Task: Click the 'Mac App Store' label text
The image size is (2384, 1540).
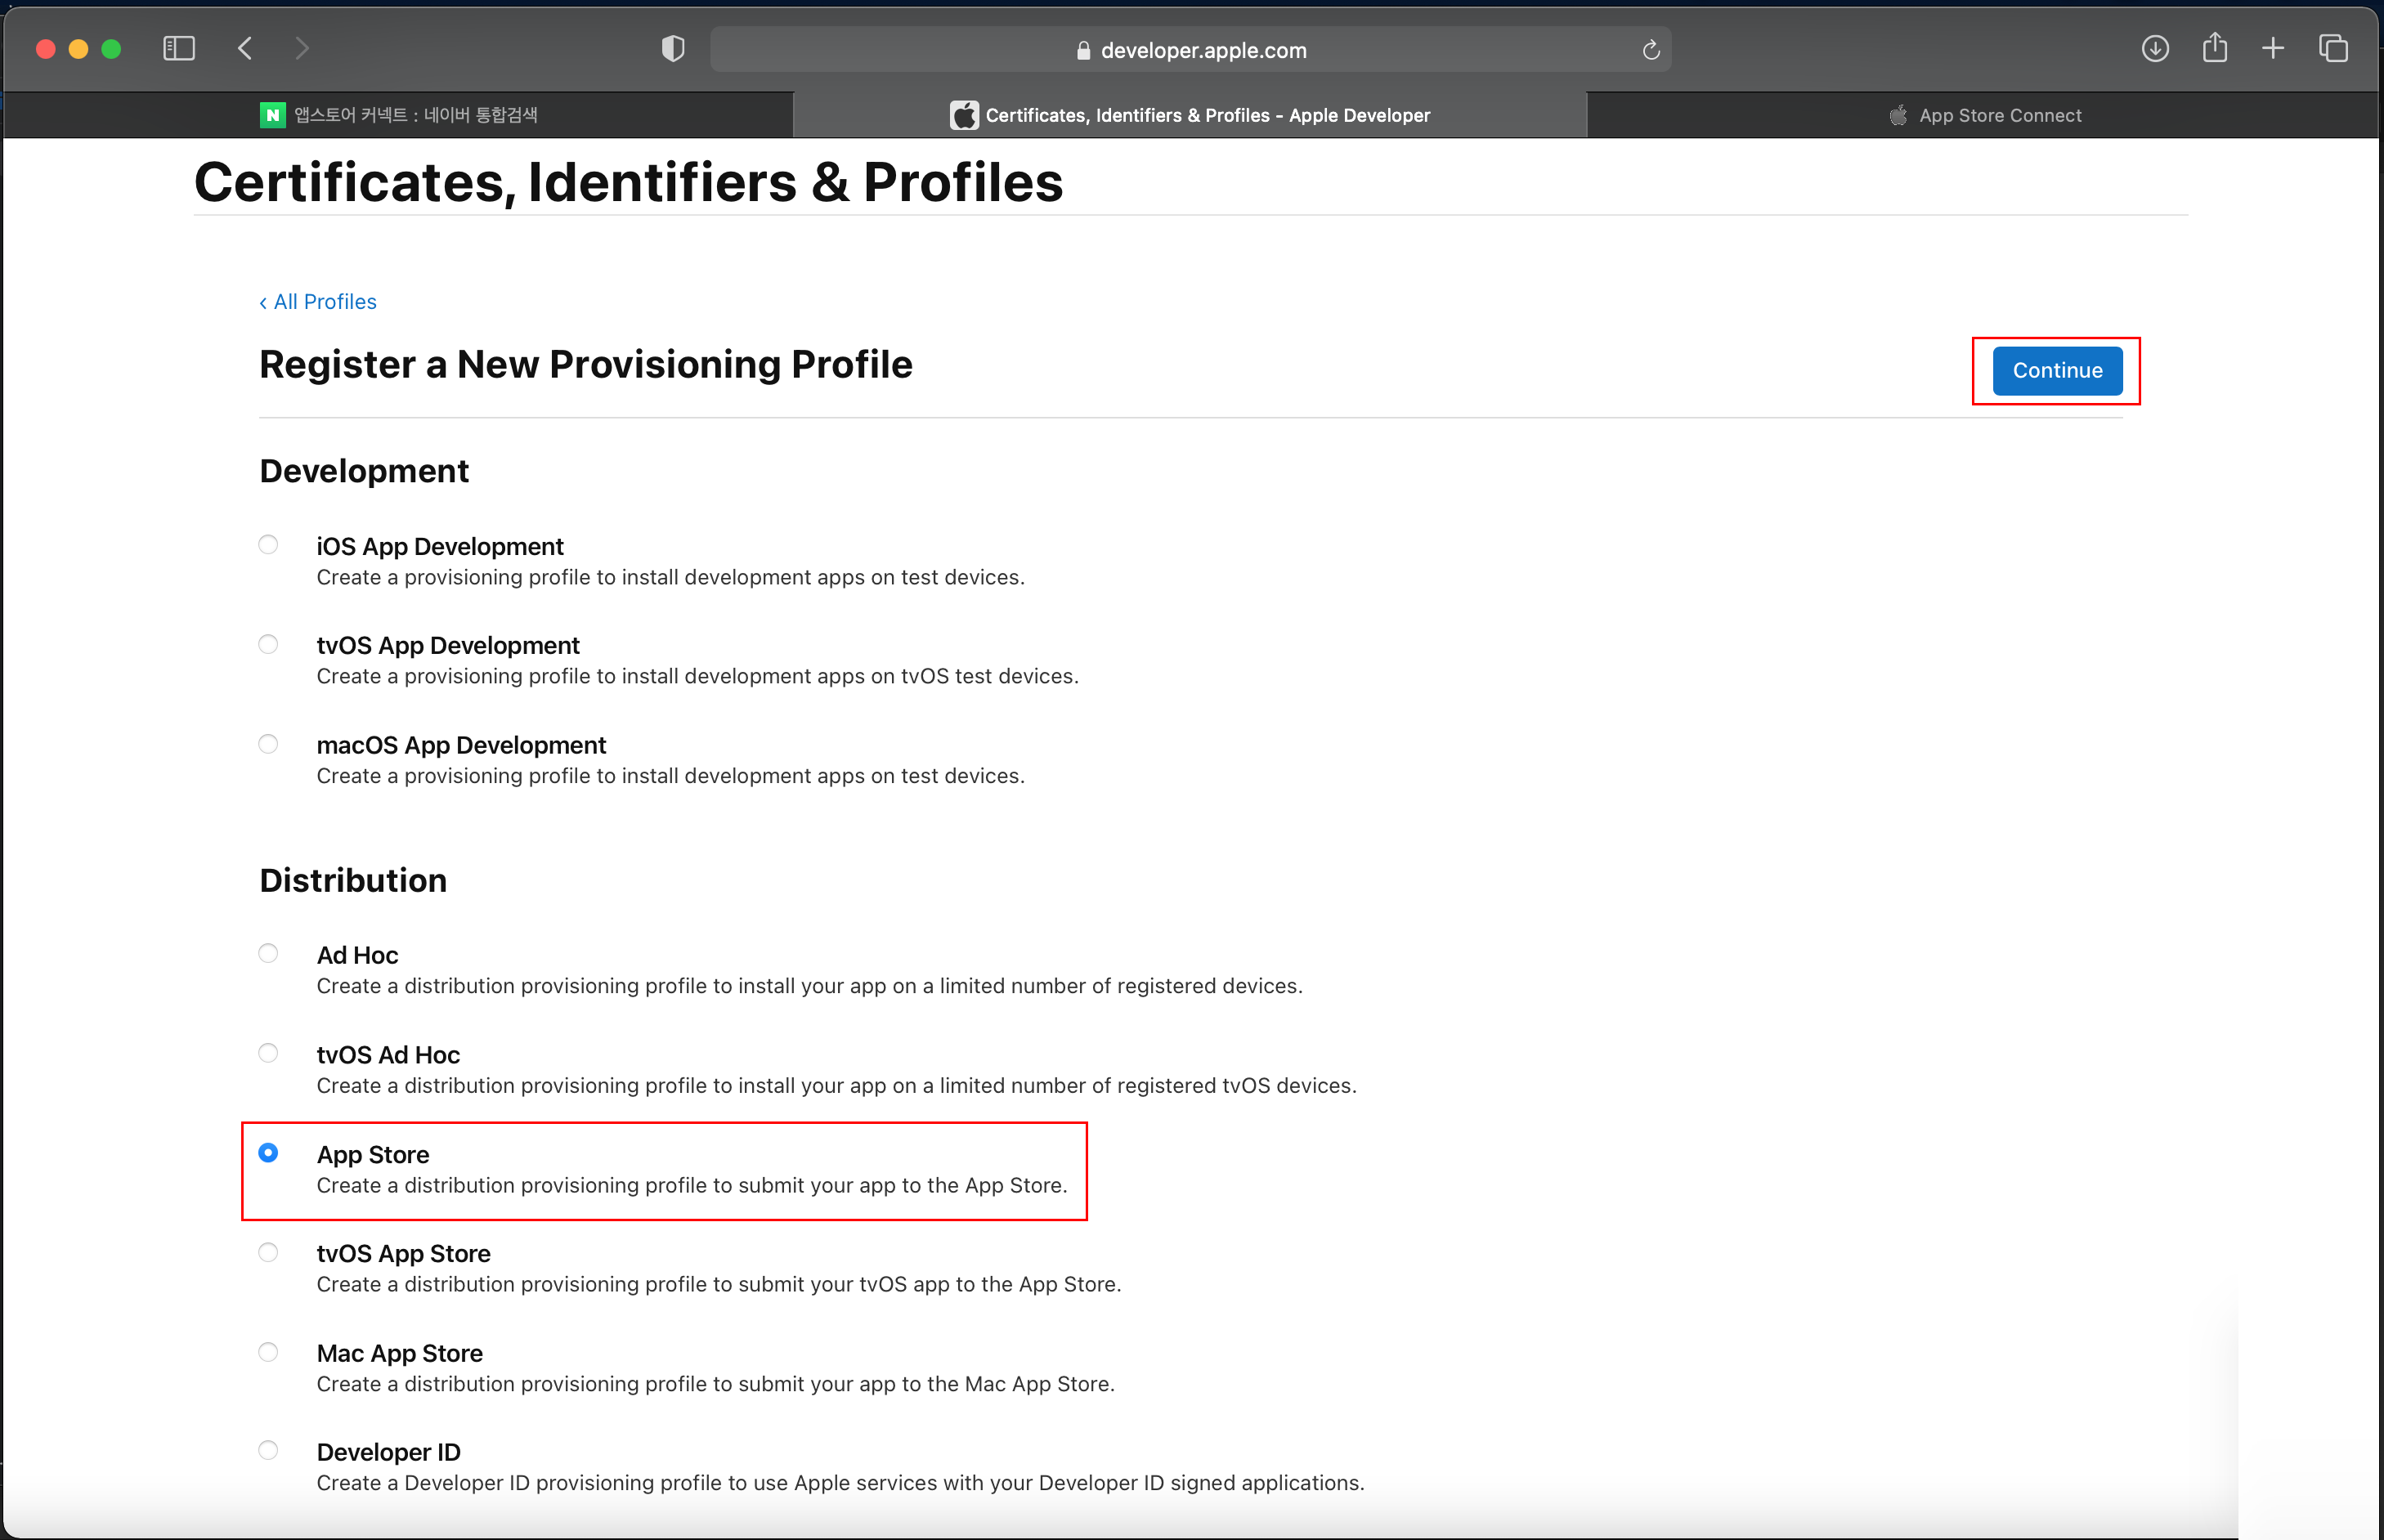Action: pyautogui.click(x=400, y=1354)
